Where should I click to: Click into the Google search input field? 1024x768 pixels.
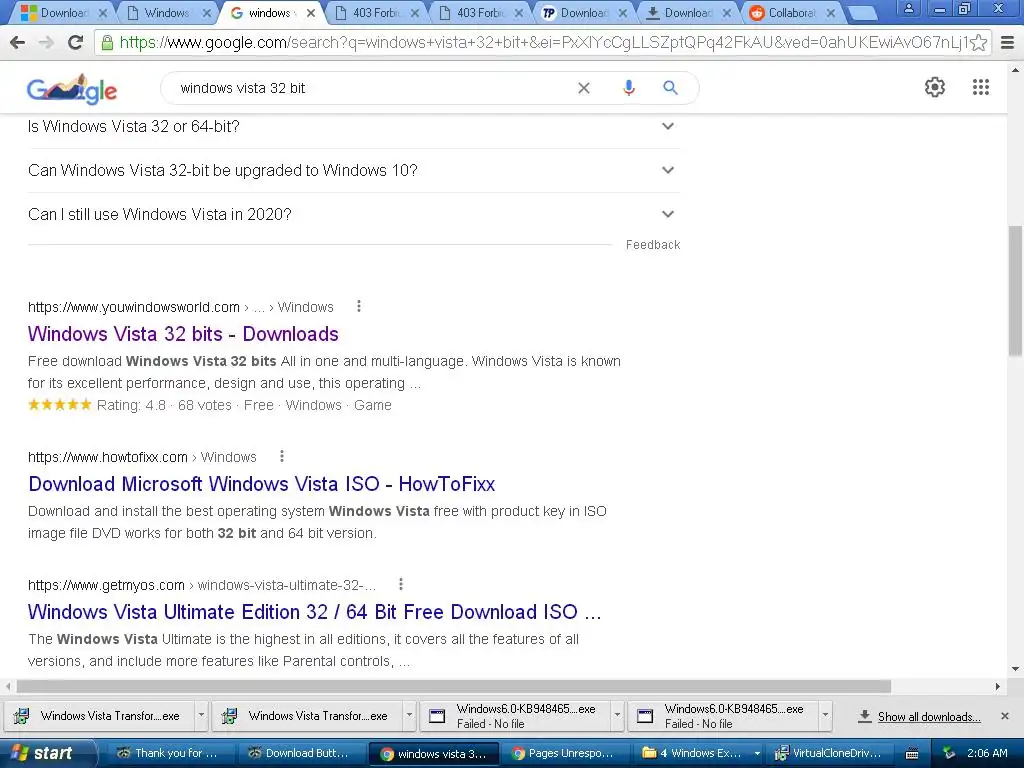point(372,88)
